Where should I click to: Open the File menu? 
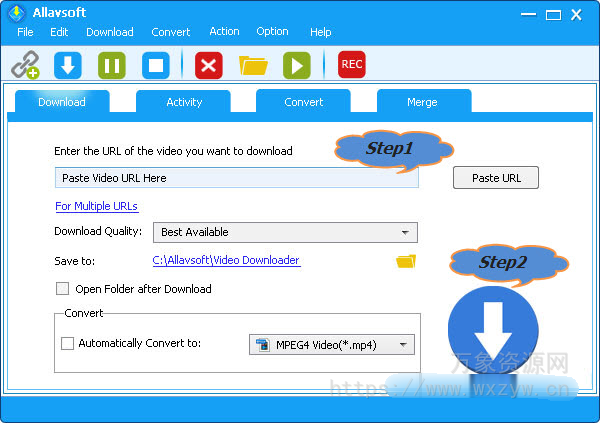pos(25,32)
